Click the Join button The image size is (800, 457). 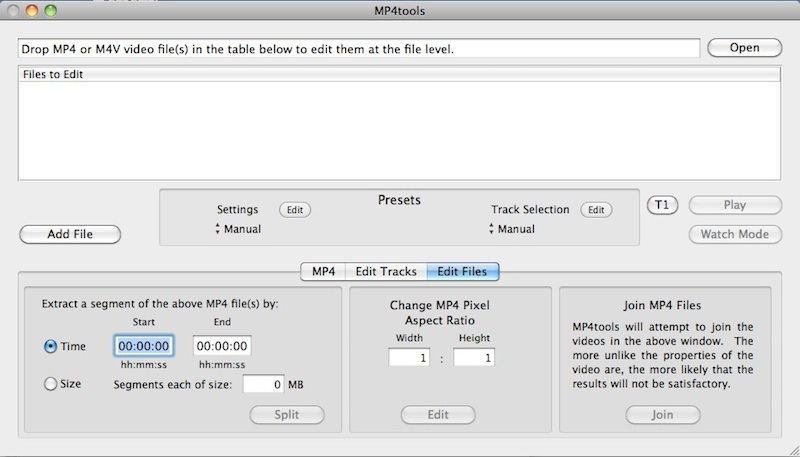point(663,414)
